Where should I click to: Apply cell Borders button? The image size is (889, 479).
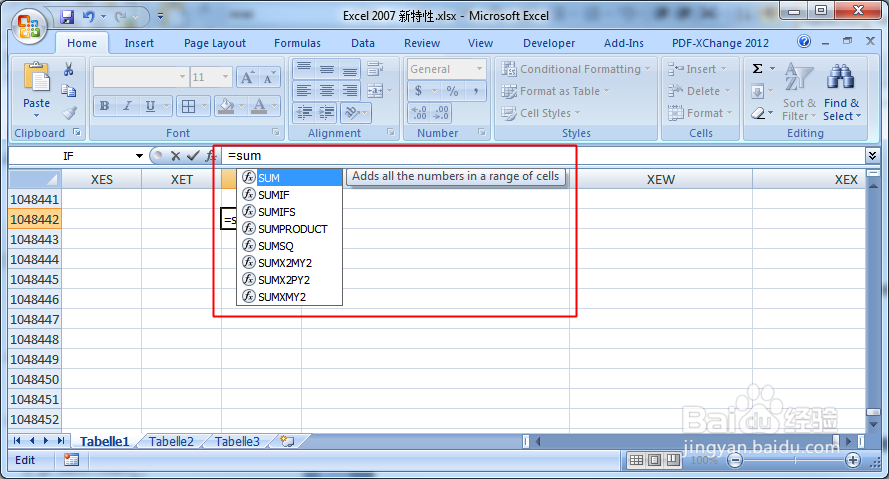click(x=188, y=106)
